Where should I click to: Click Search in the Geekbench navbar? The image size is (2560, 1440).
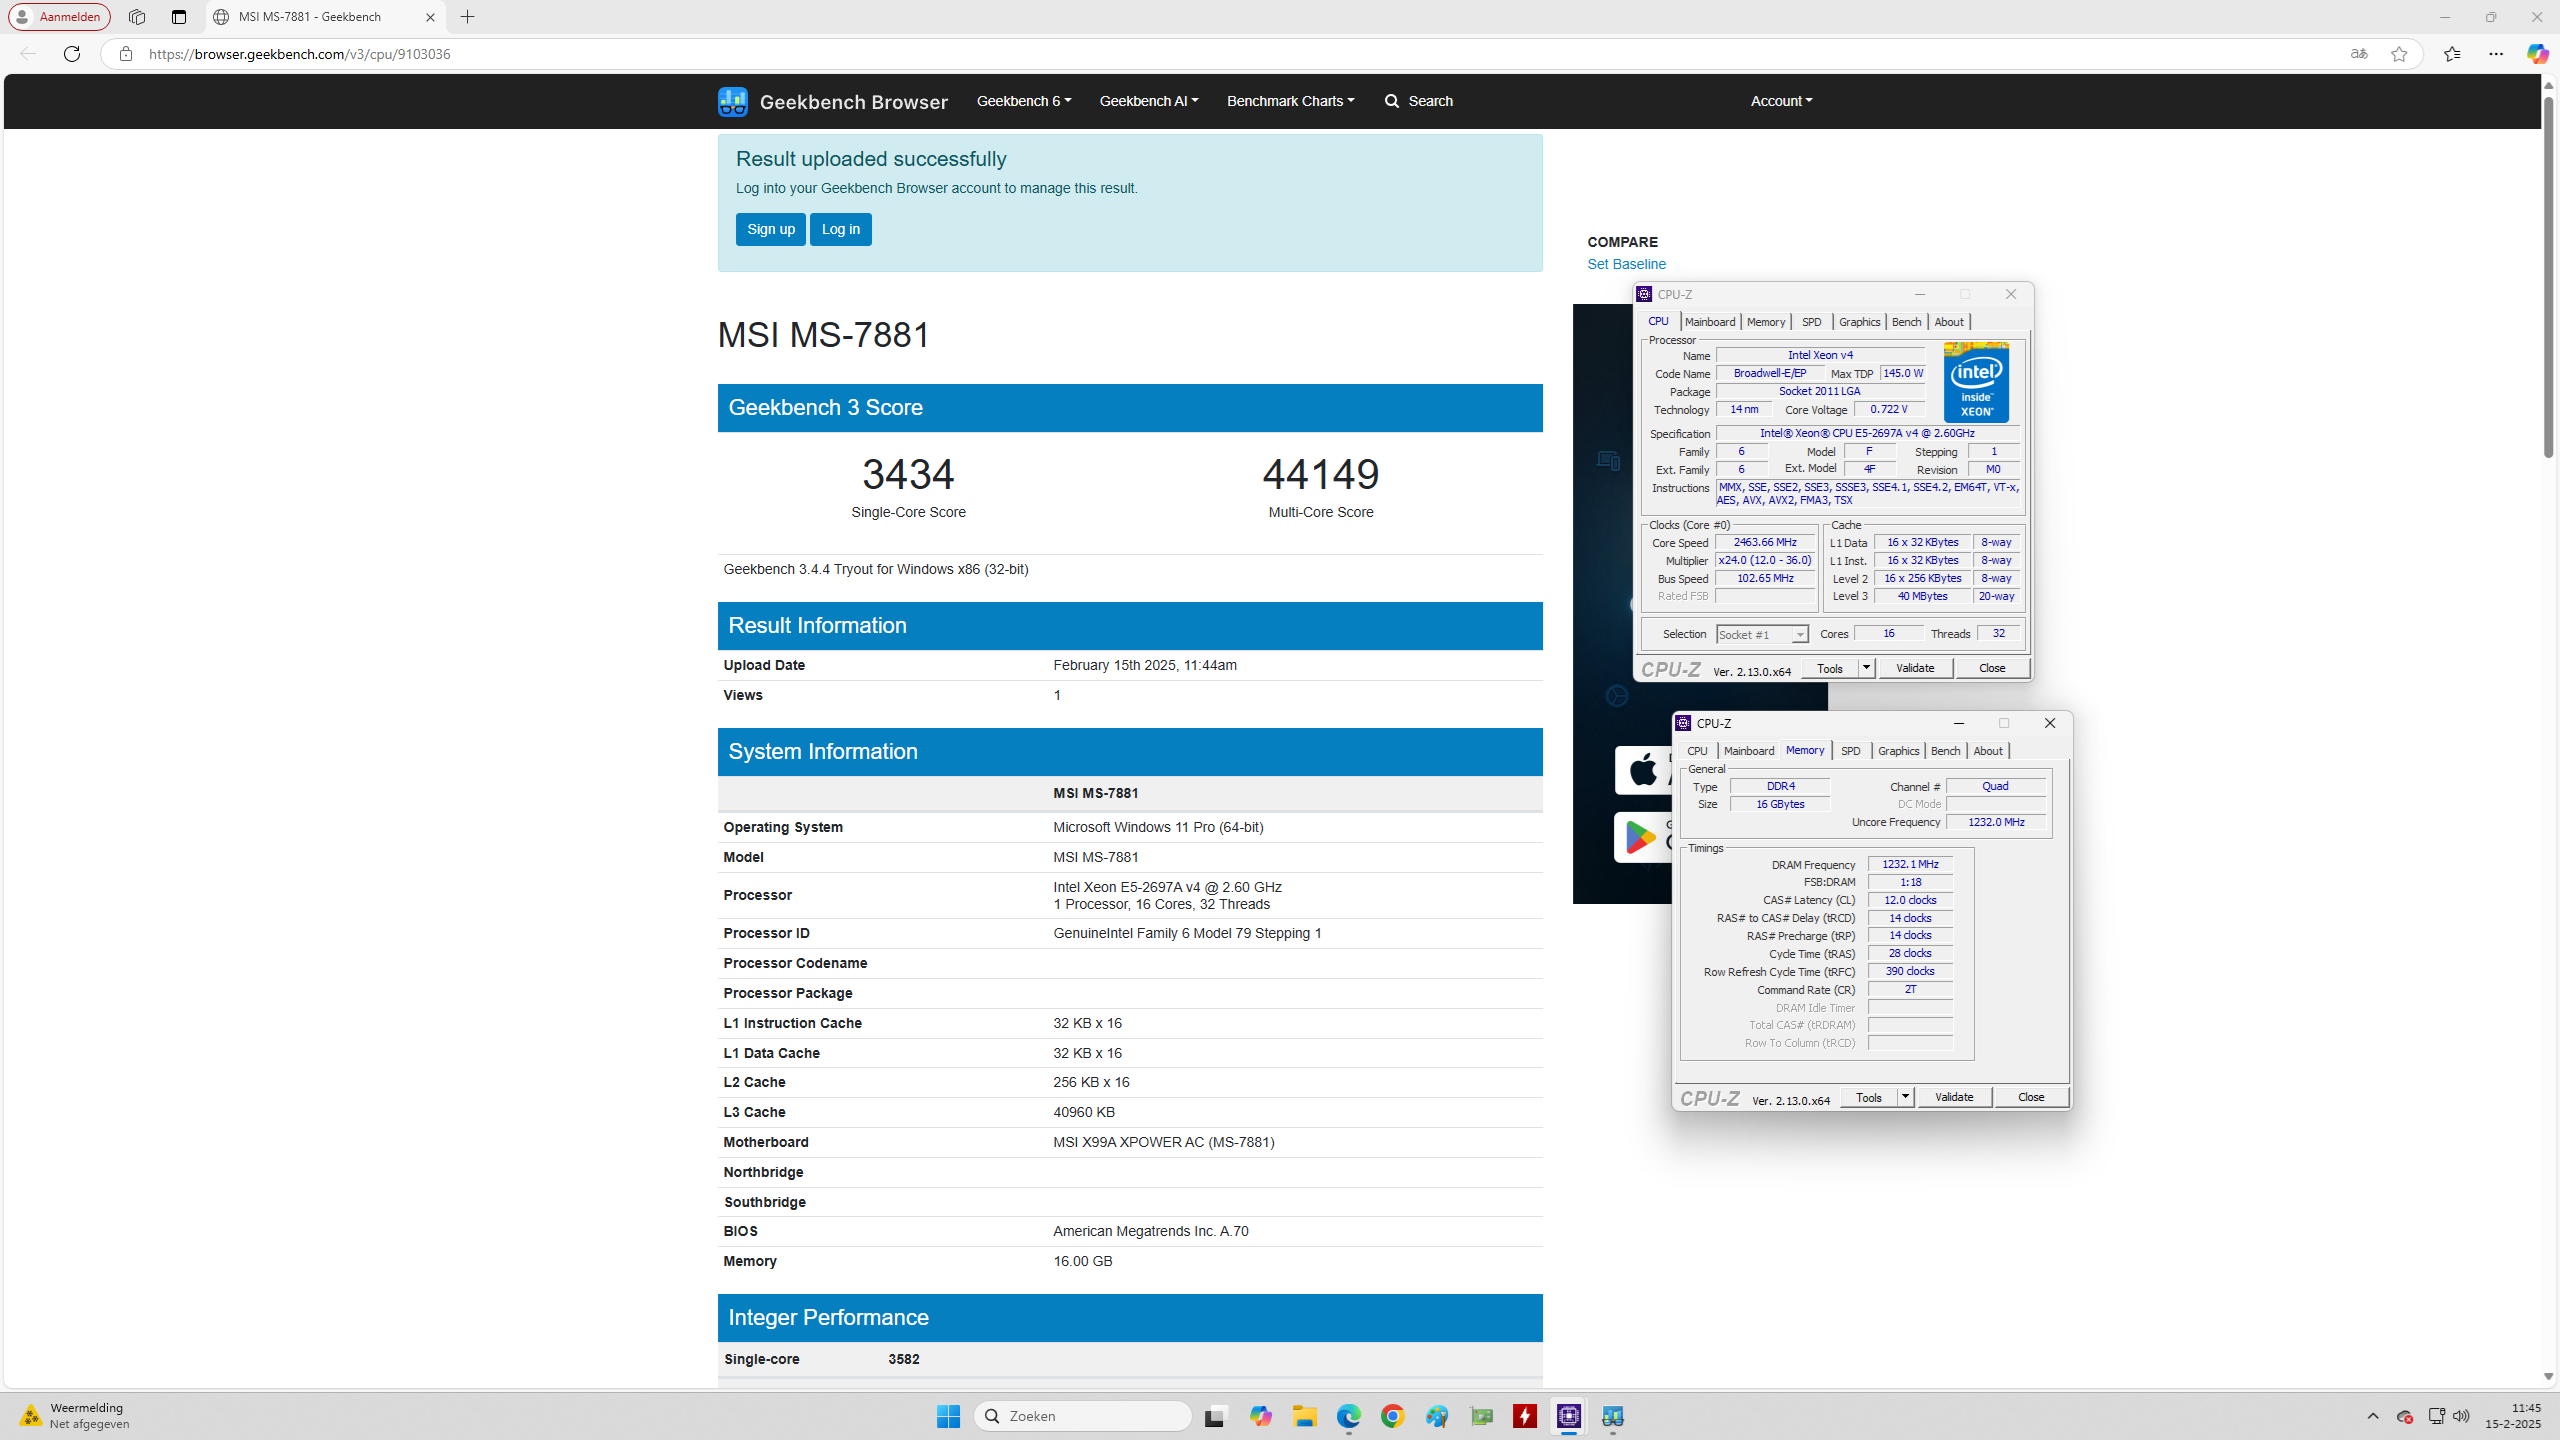pyautogui.click(x=1418, y=101)
